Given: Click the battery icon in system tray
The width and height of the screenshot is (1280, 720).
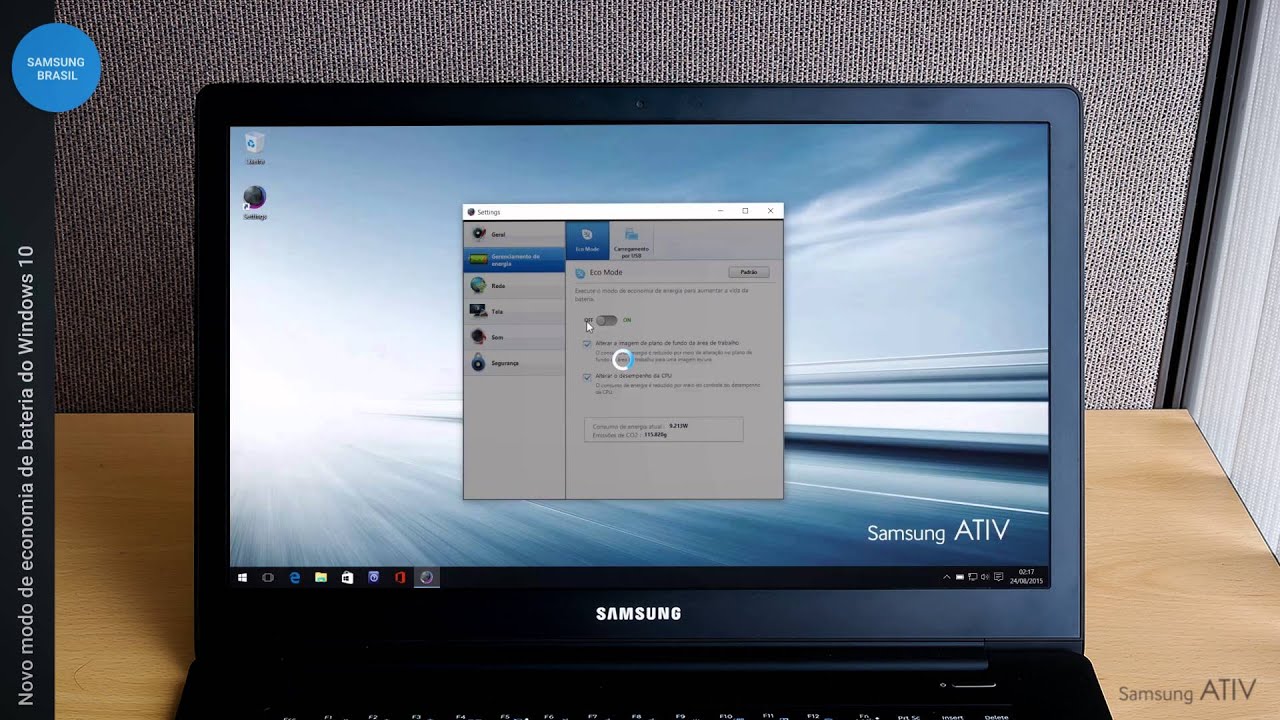Looking at the screenshot, I should coord(960,577).
